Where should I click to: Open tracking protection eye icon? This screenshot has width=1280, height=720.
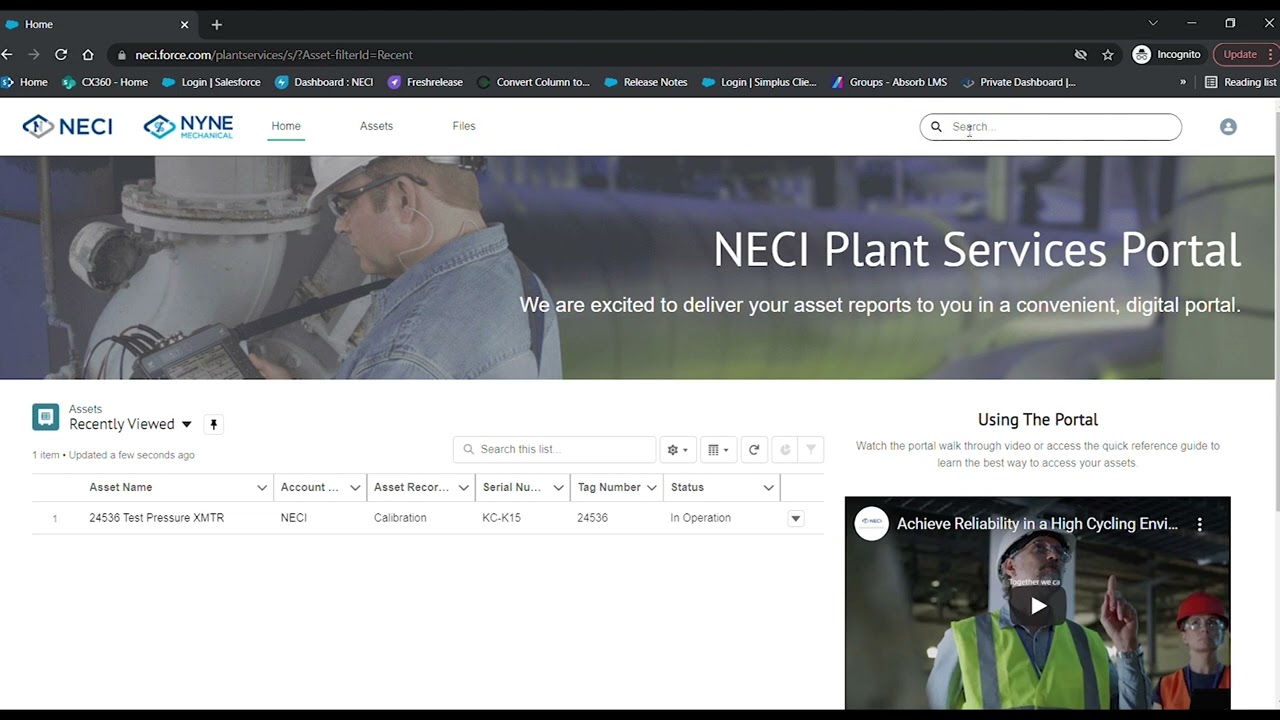click(x=1080, y=55)
